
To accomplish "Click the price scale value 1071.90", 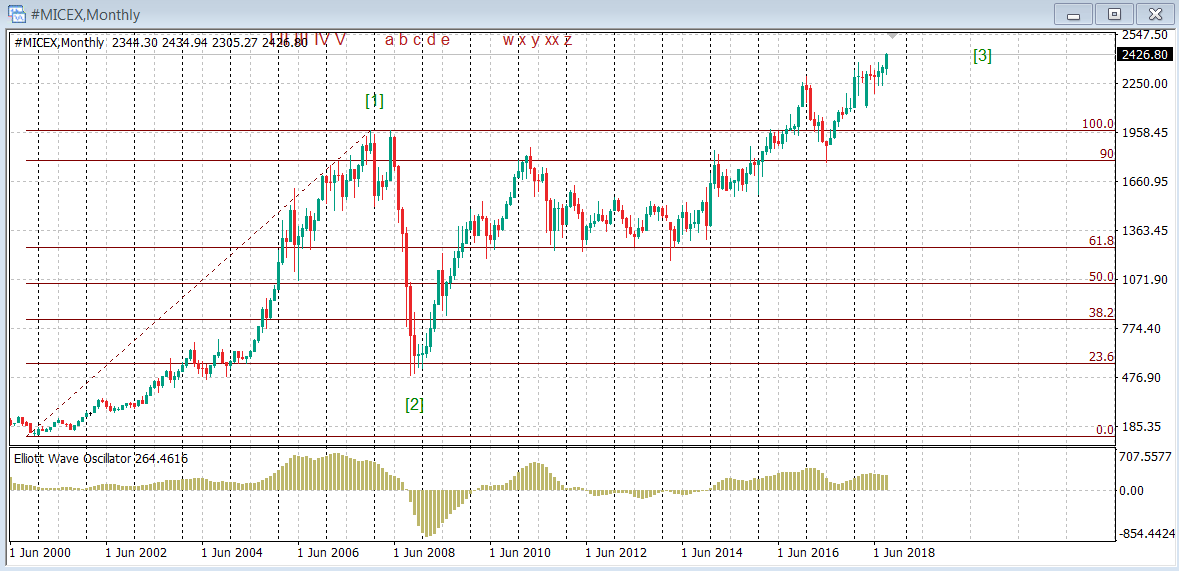I will (1146, 280).
